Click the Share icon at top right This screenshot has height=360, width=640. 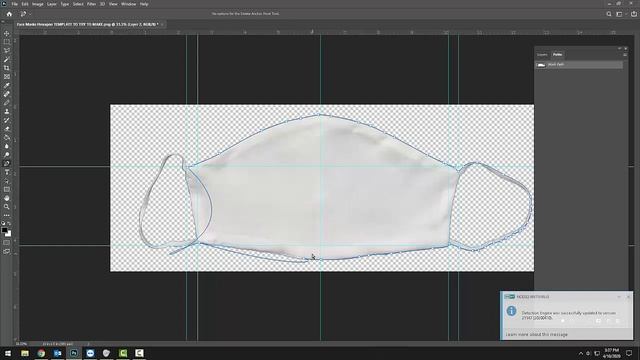(x=633, y=14)
